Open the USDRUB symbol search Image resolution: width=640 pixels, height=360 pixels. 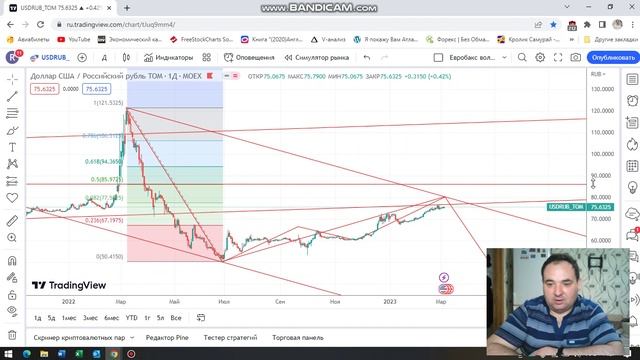(x=50, y=58)
